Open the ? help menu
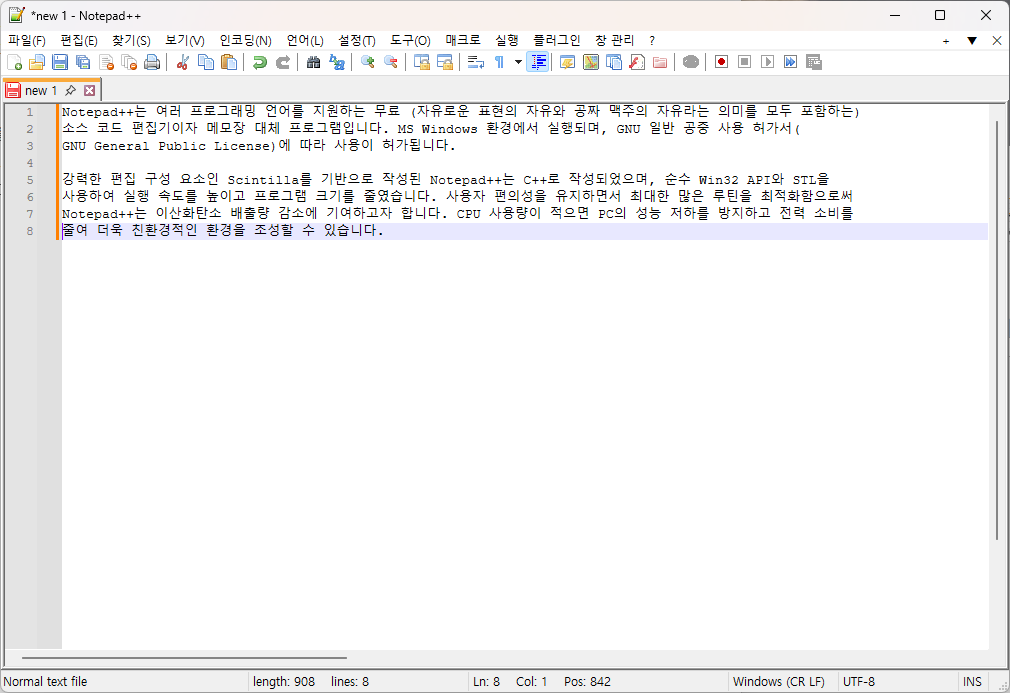The image size is (1010, 693). coord(652,41)
